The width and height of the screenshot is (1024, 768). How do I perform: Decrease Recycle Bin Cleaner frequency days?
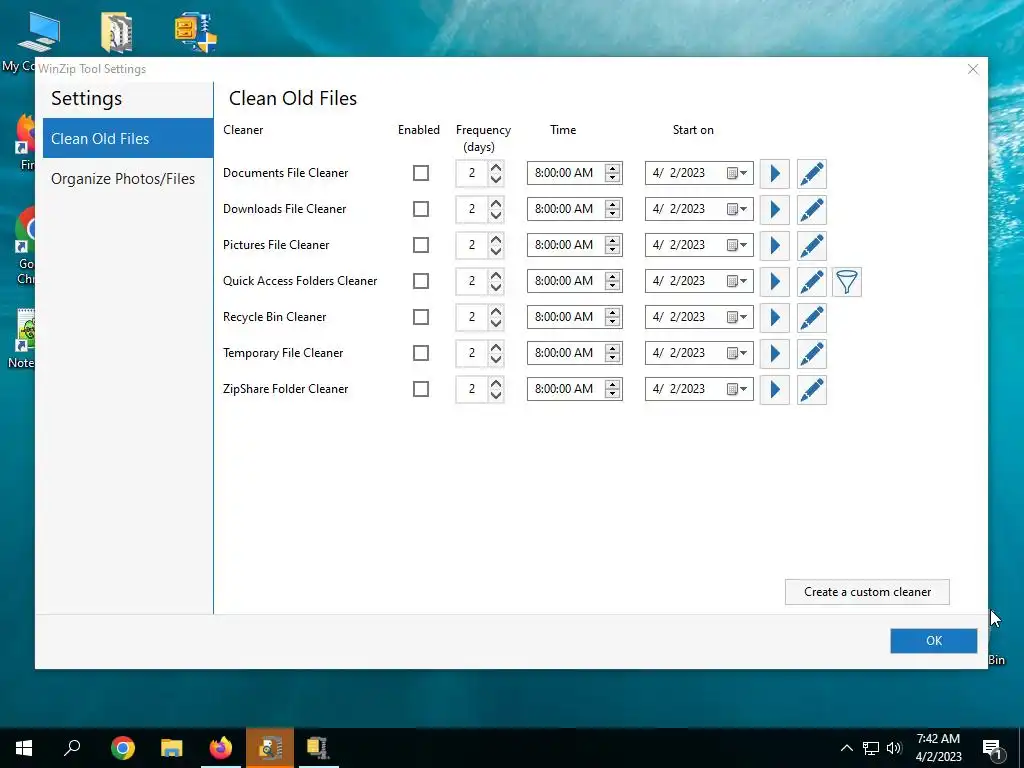tap(496, 323)
